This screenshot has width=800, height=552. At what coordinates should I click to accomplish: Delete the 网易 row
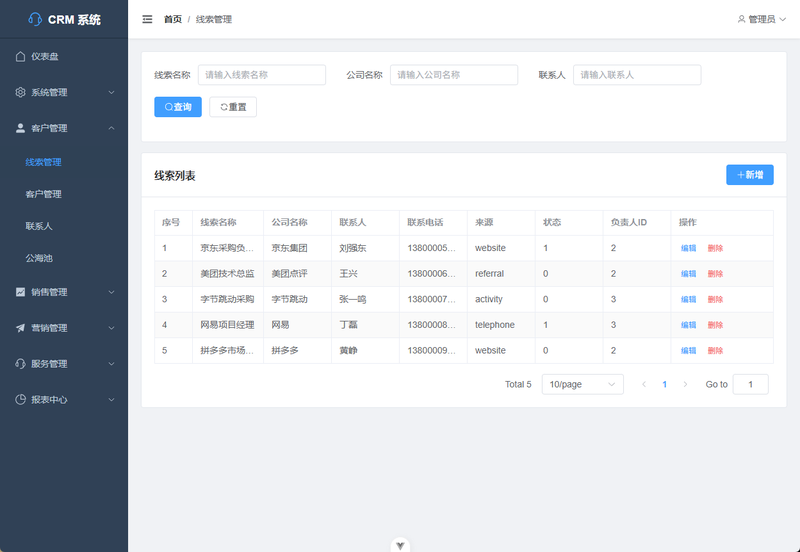tap(715, 325)
